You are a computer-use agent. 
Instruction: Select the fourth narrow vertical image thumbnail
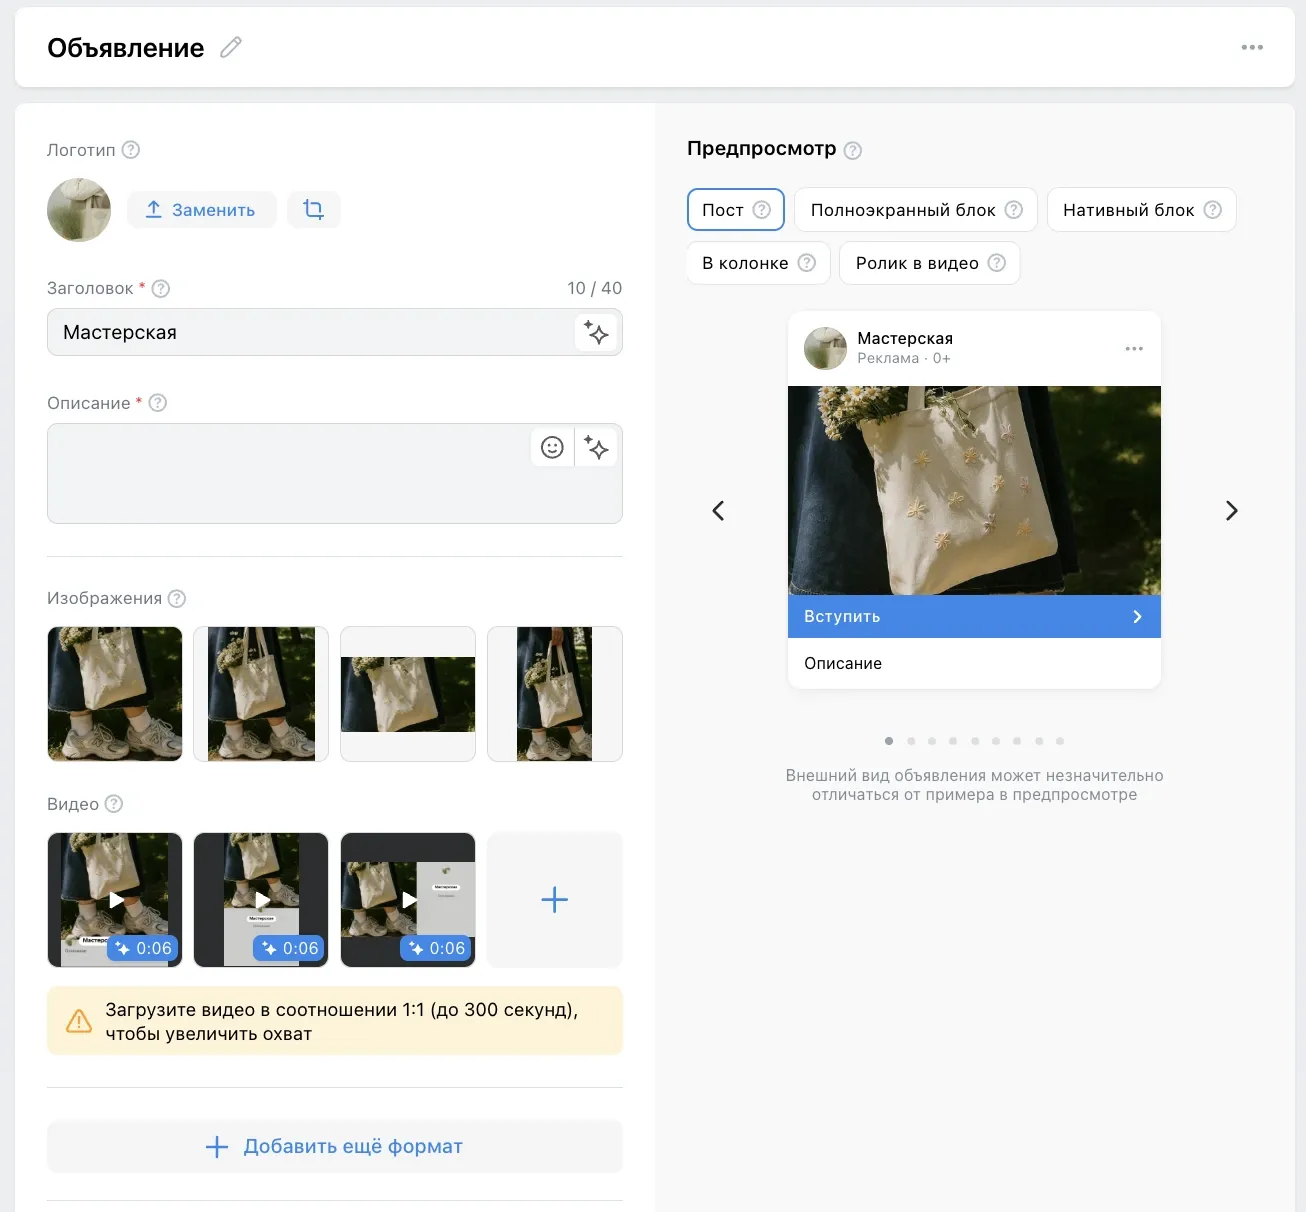click(555, 694)
